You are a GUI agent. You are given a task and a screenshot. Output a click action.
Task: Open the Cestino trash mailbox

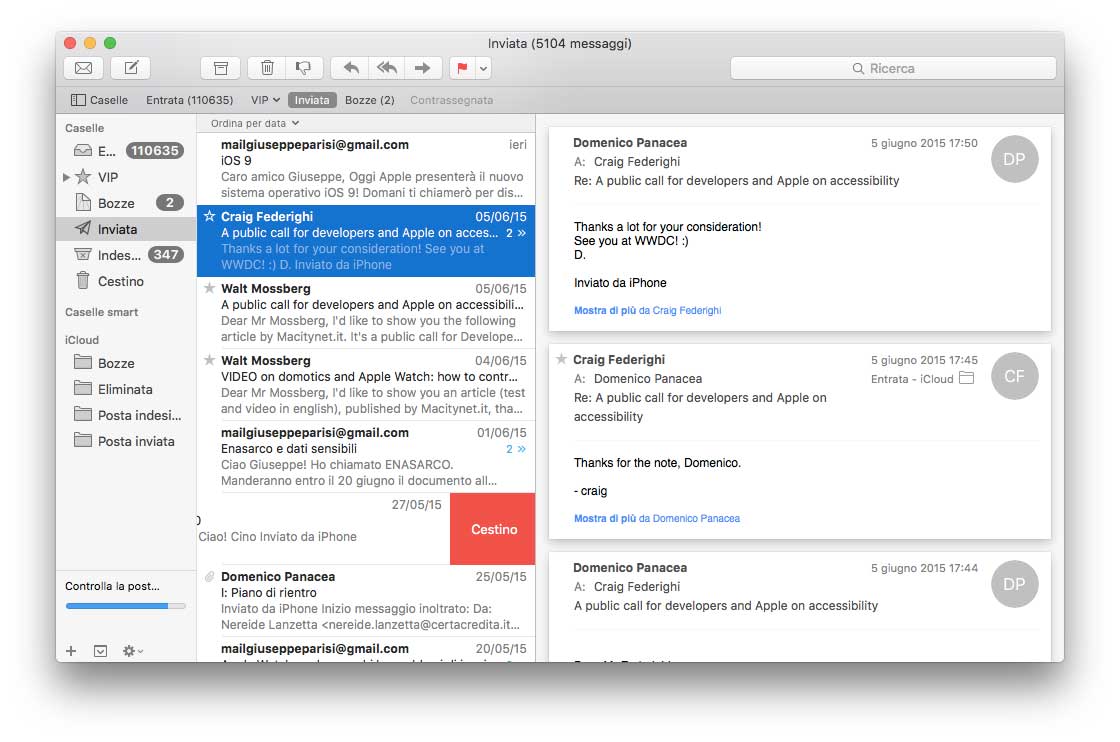coord(126,281)
